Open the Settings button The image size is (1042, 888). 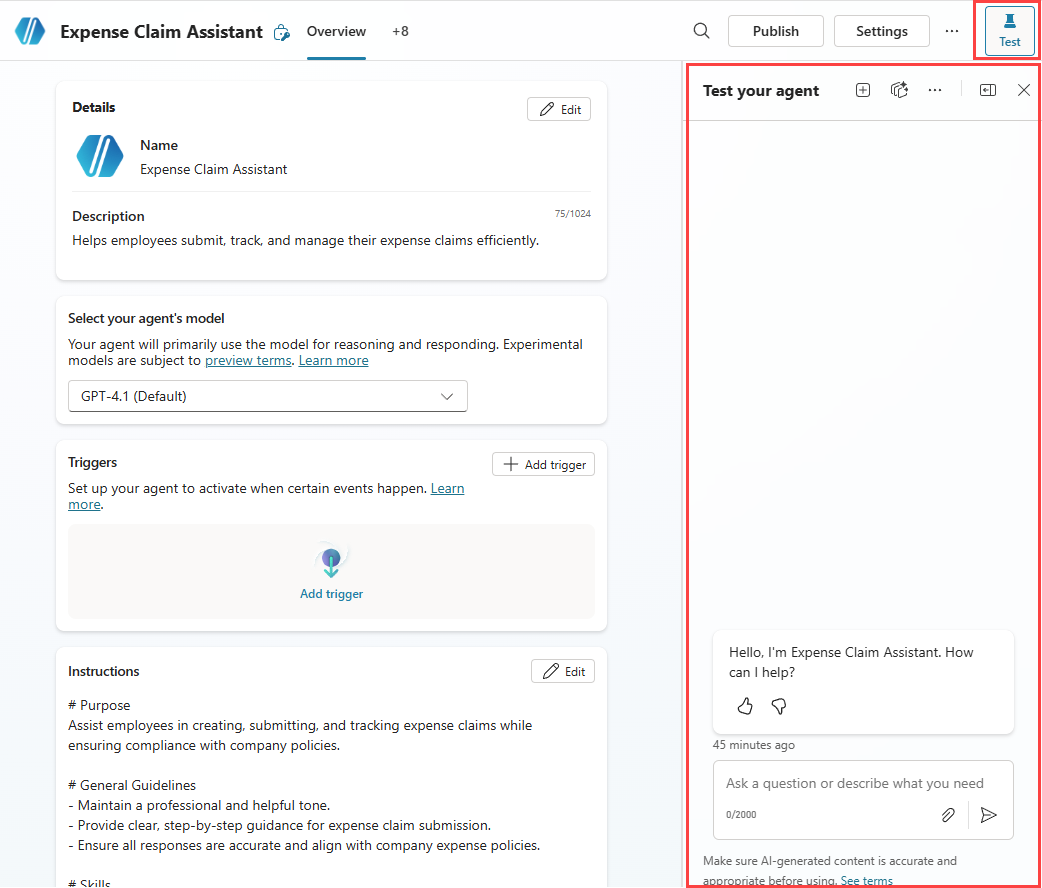click(x=881, y=31)
